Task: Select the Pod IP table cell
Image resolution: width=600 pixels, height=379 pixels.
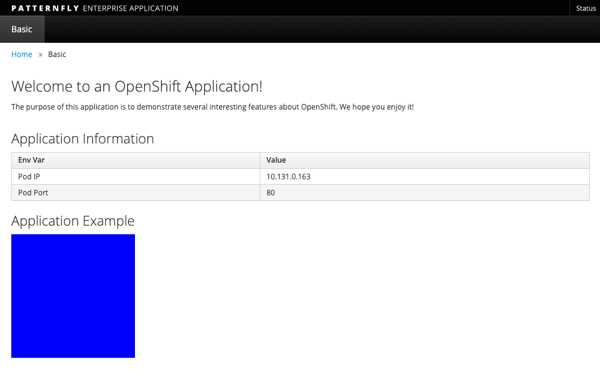Action: pyautogui.click(x=136, y=176)
